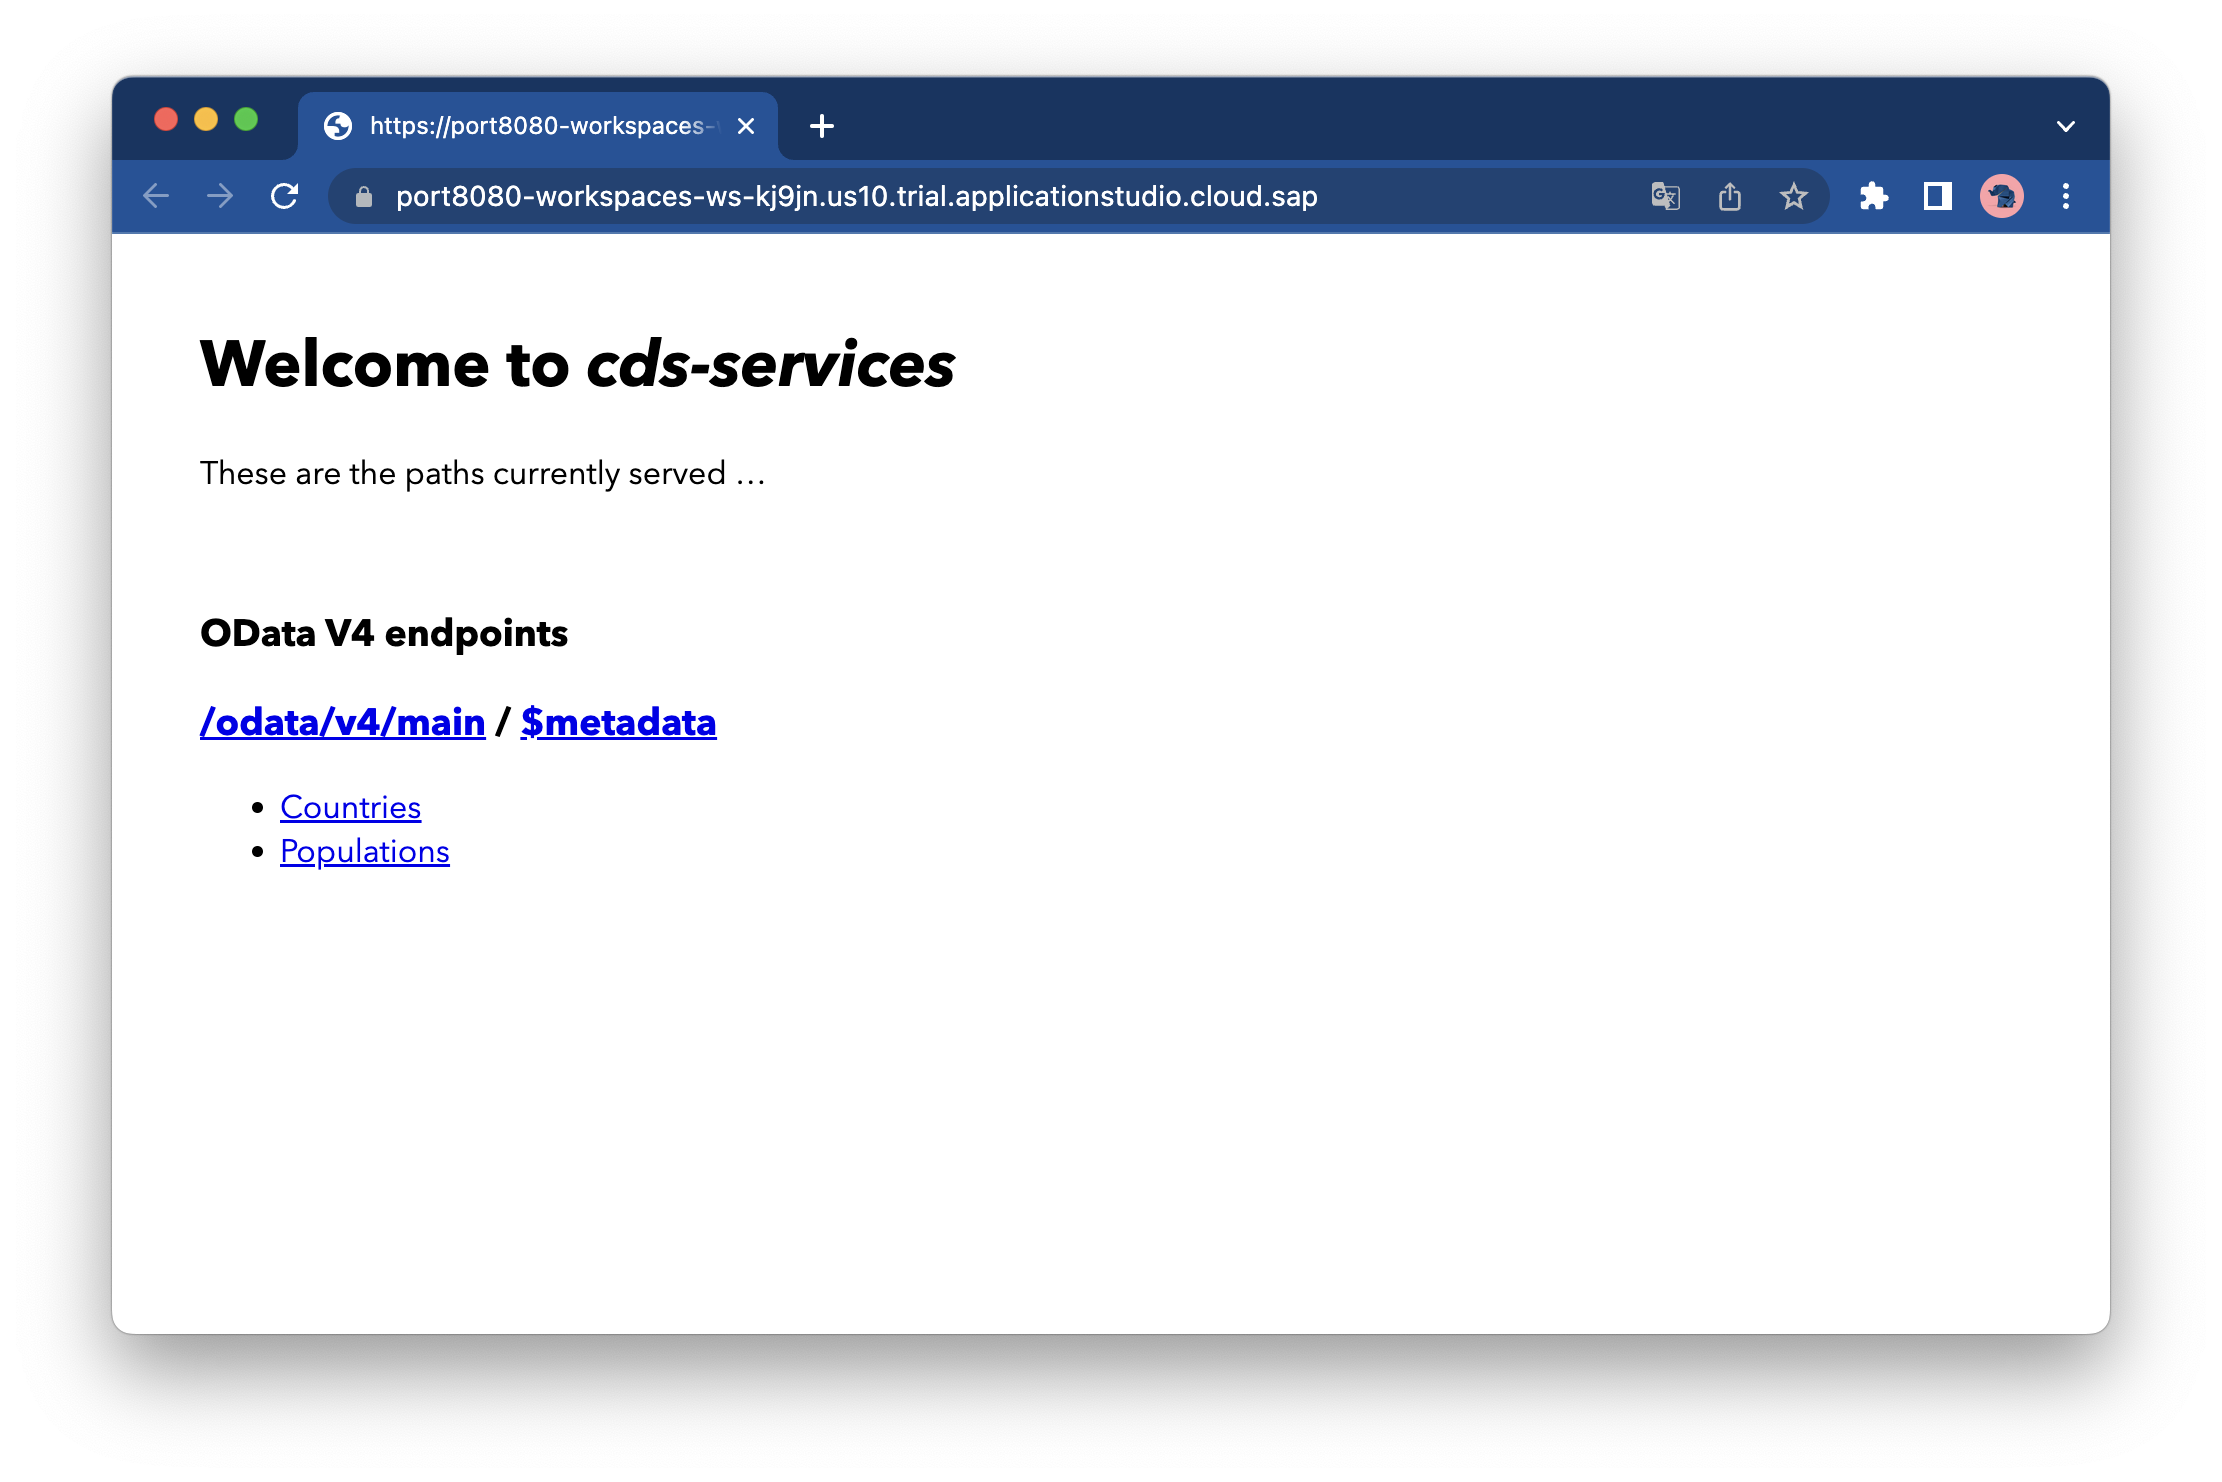Toggle the browser side panel
The height and width of the screenshot is (1482, 2222).
1937,196
